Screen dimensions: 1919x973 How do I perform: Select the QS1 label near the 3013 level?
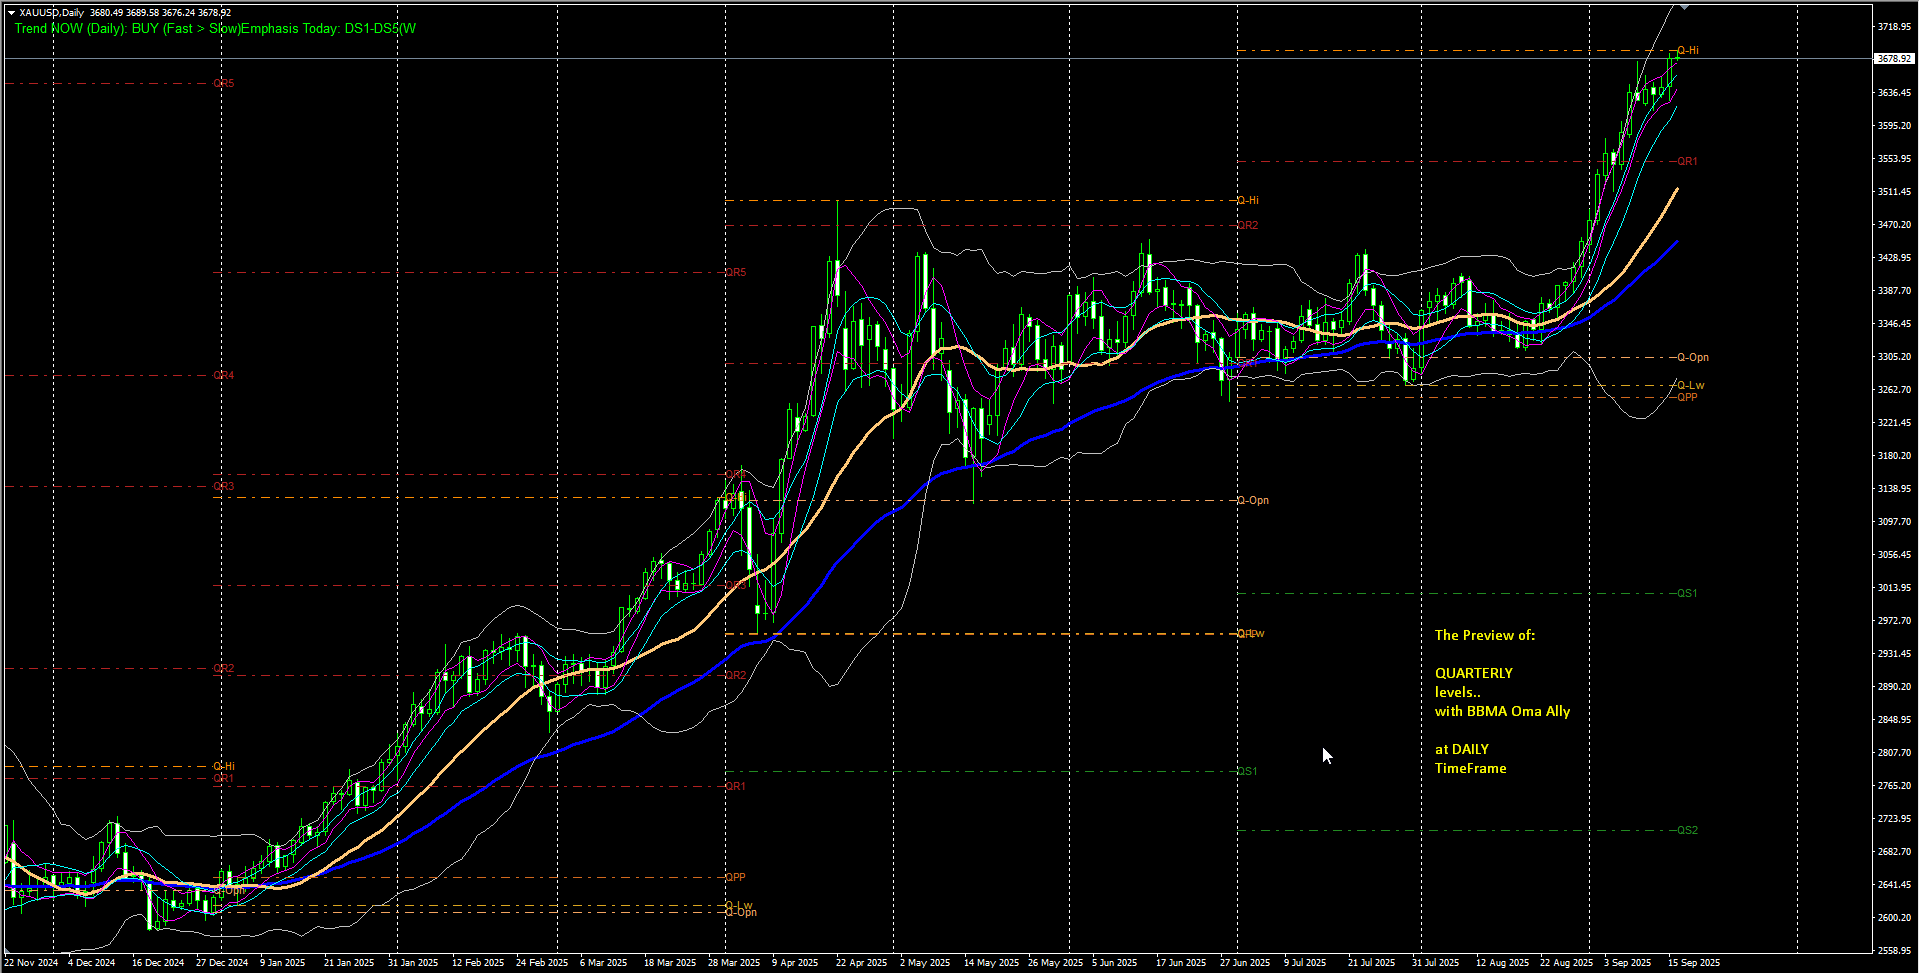(1687, 593)
